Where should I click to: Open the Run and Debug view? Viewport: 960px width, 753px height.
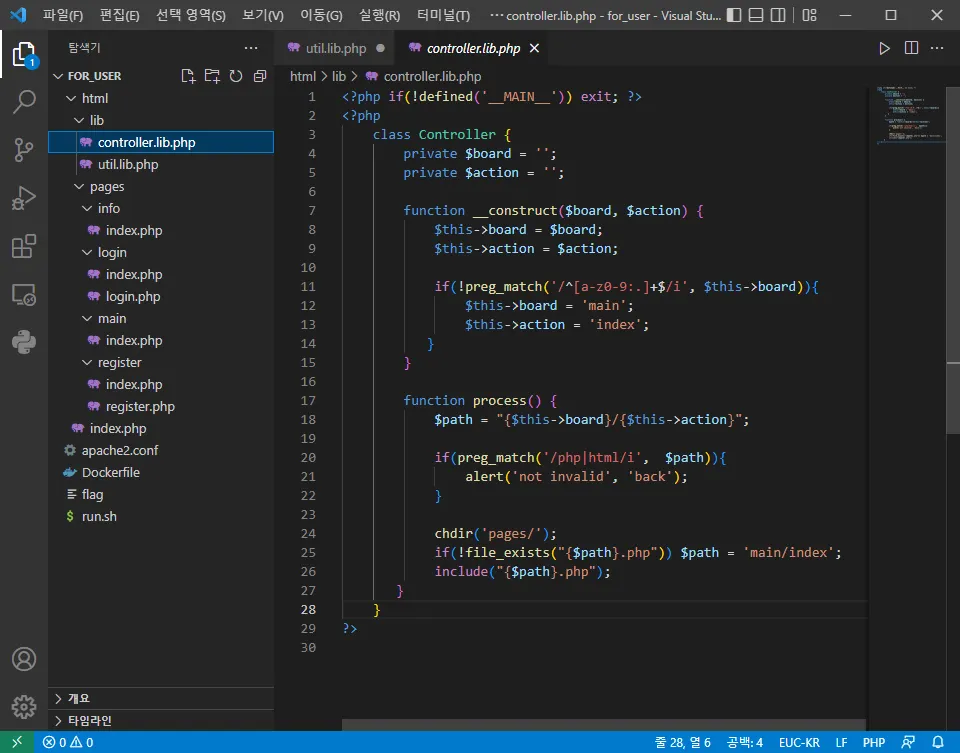pyautogui.click(x=24, y=198)
